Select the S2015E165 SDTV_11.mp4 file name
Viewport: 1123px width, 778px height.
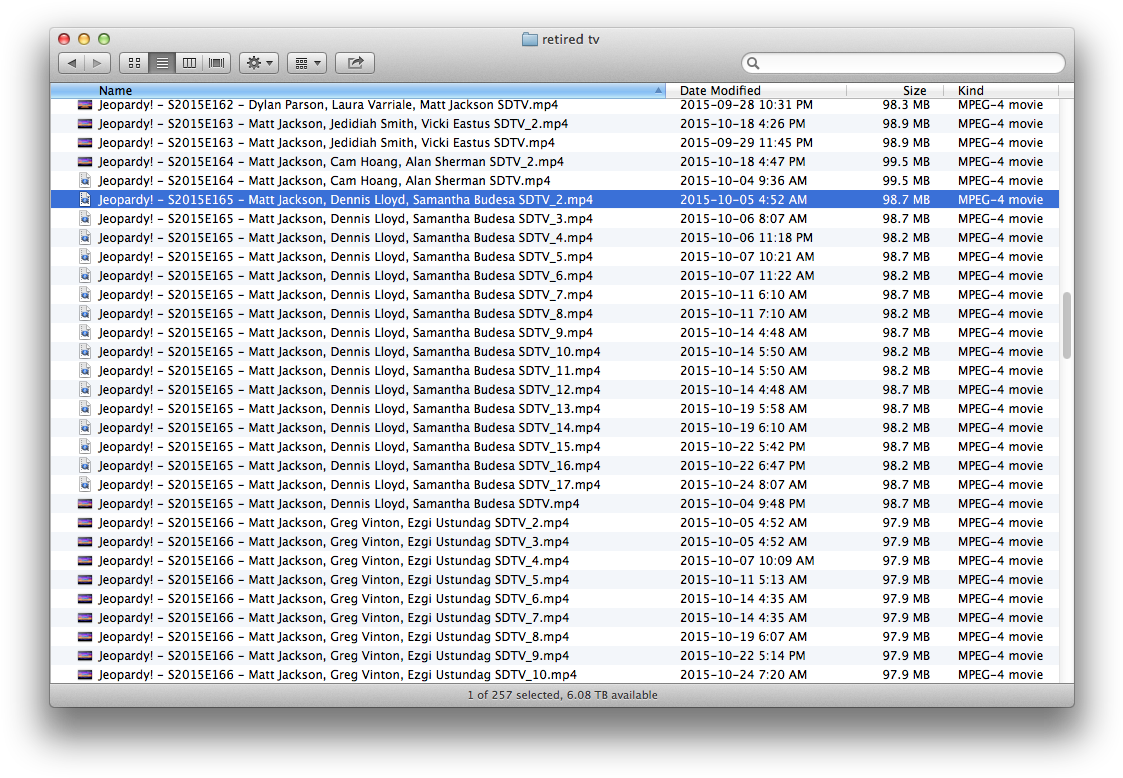pos(350,370)
